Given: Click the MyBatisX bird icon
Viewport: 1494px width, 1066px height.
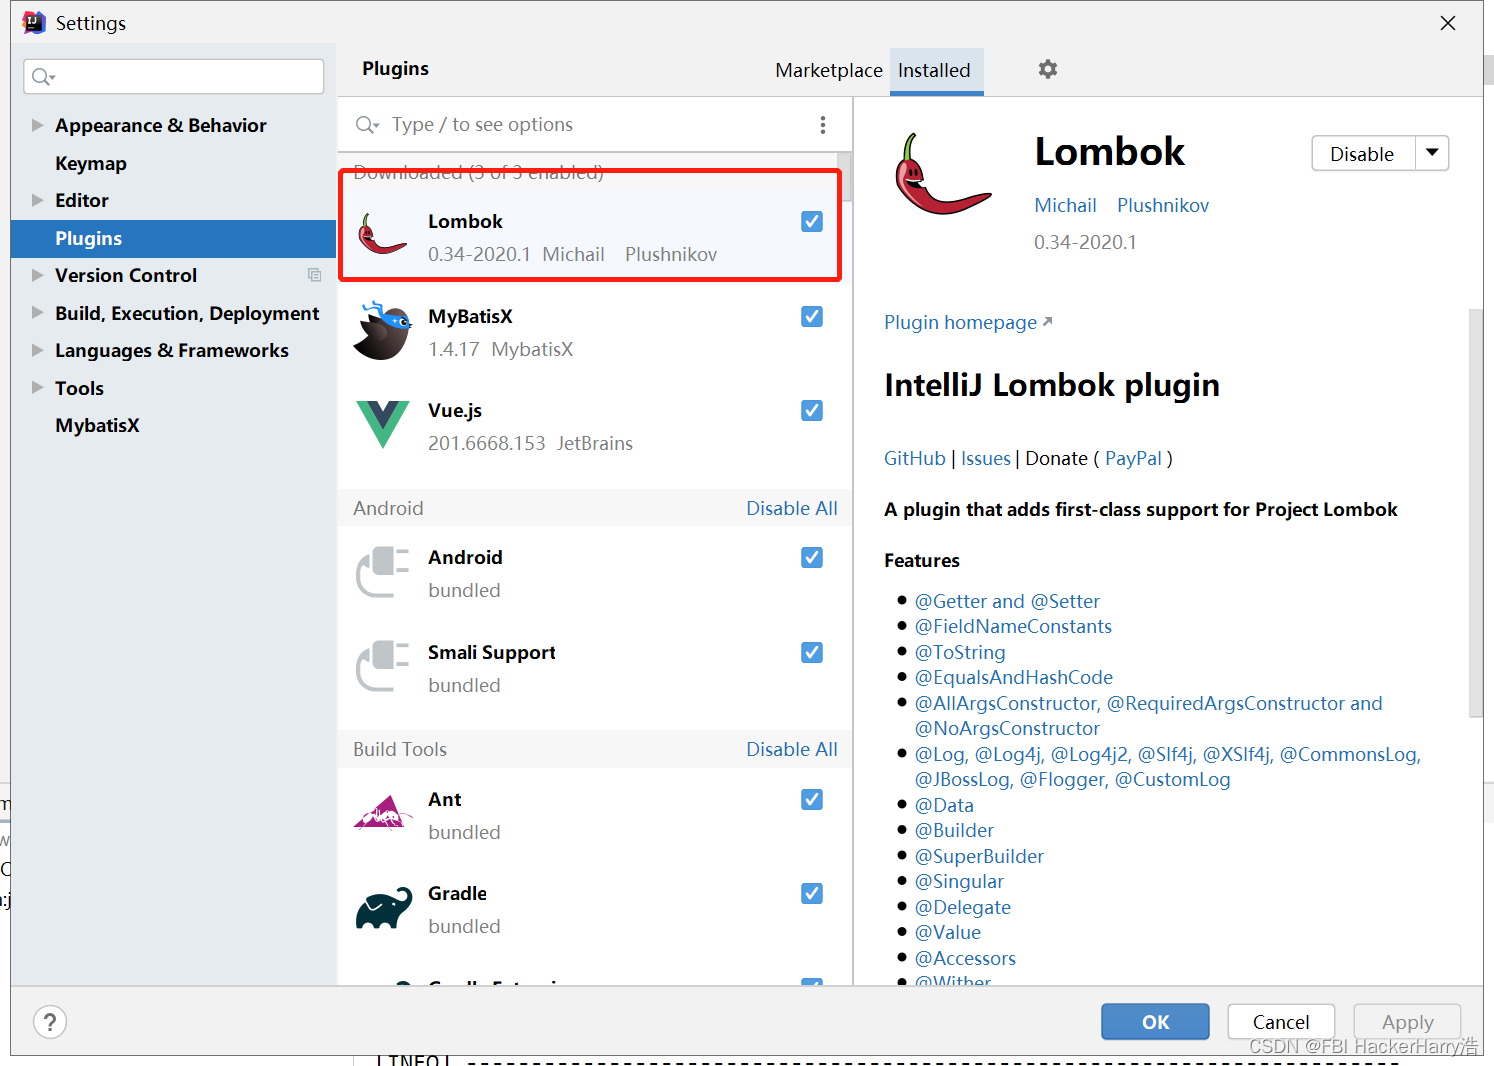Looking at the screenshot, I should pos(382,330).
